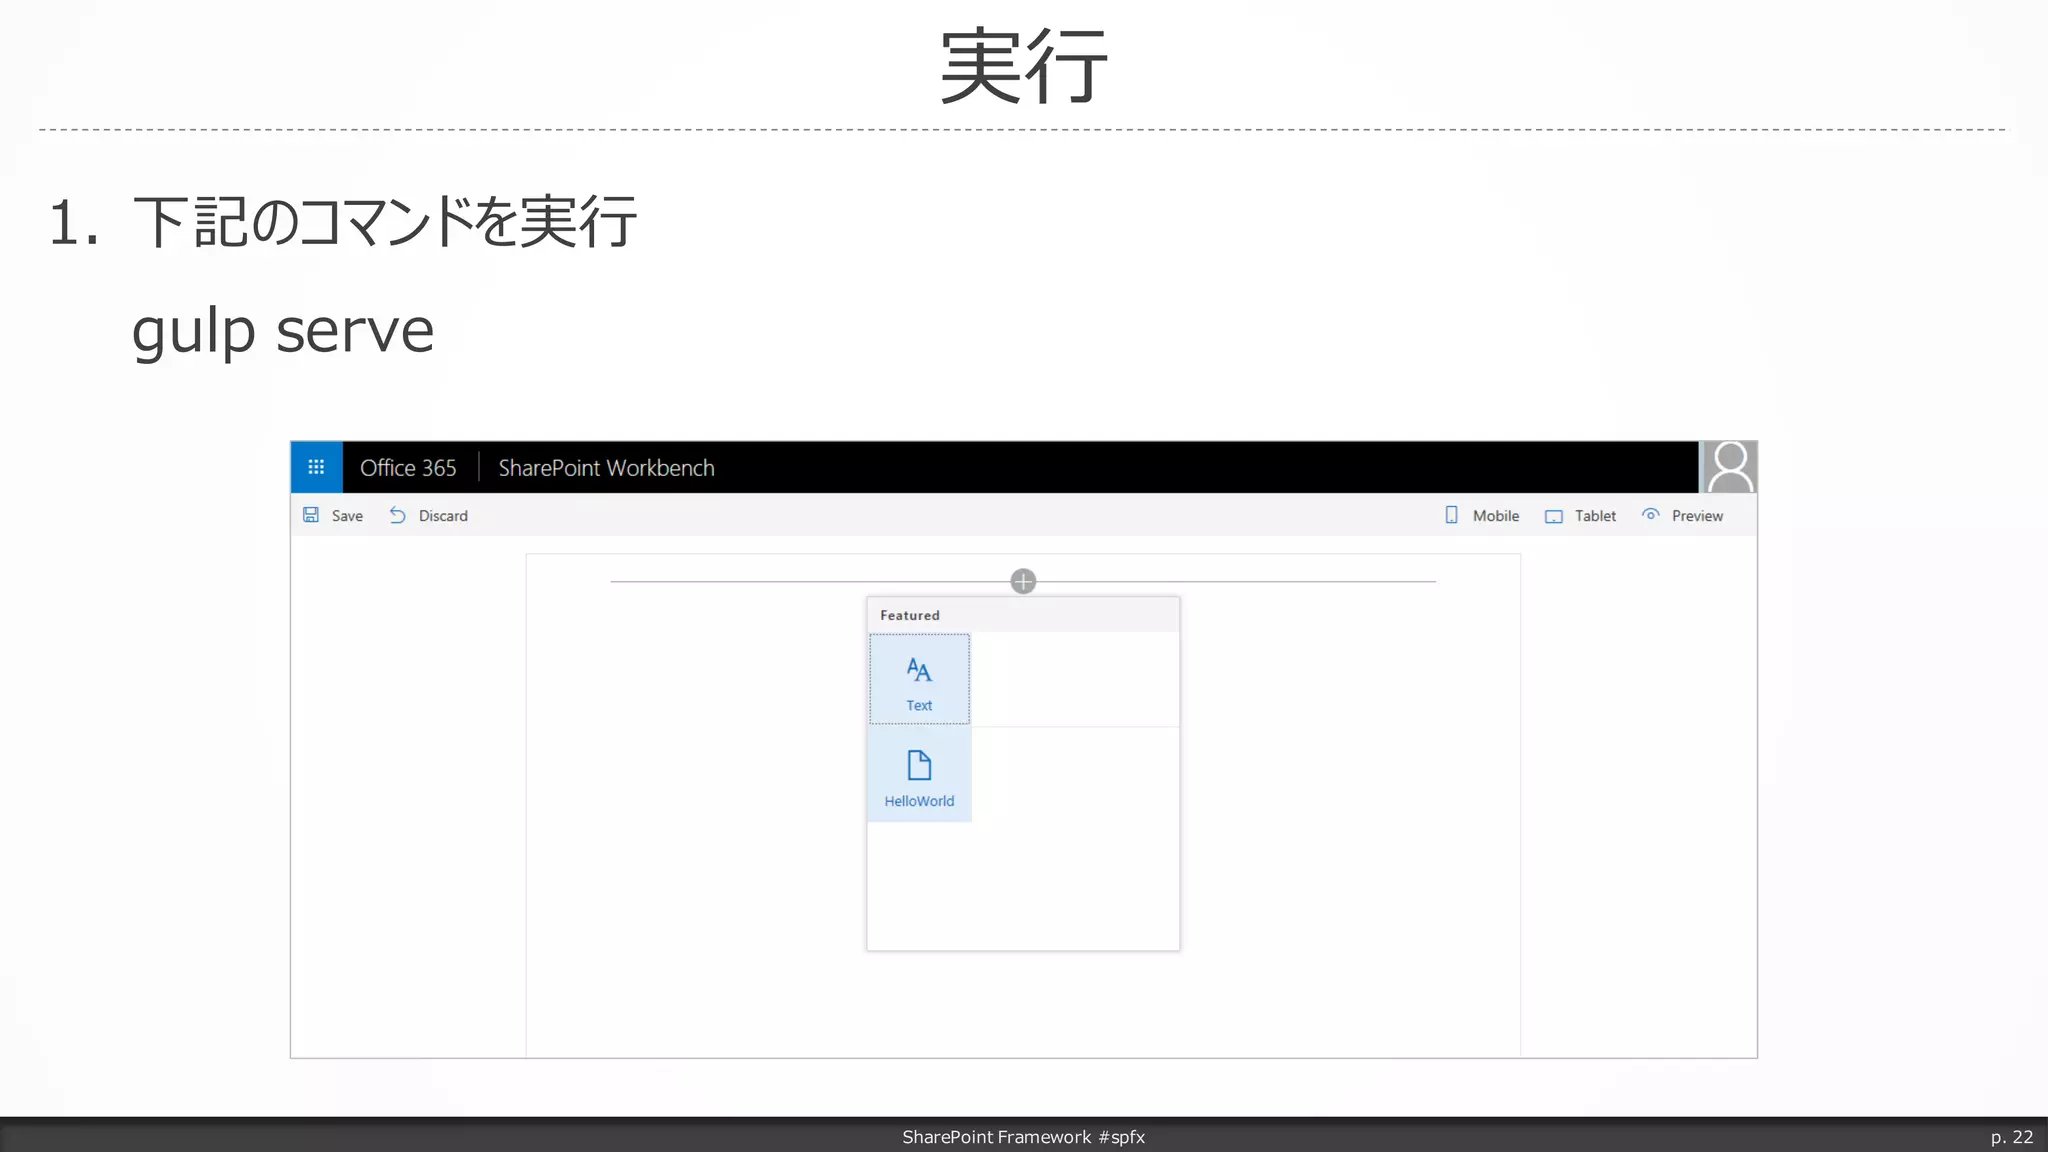Click the Discard button label
The width and height of the screenshot is (2048, 1152).
point(443,516)
